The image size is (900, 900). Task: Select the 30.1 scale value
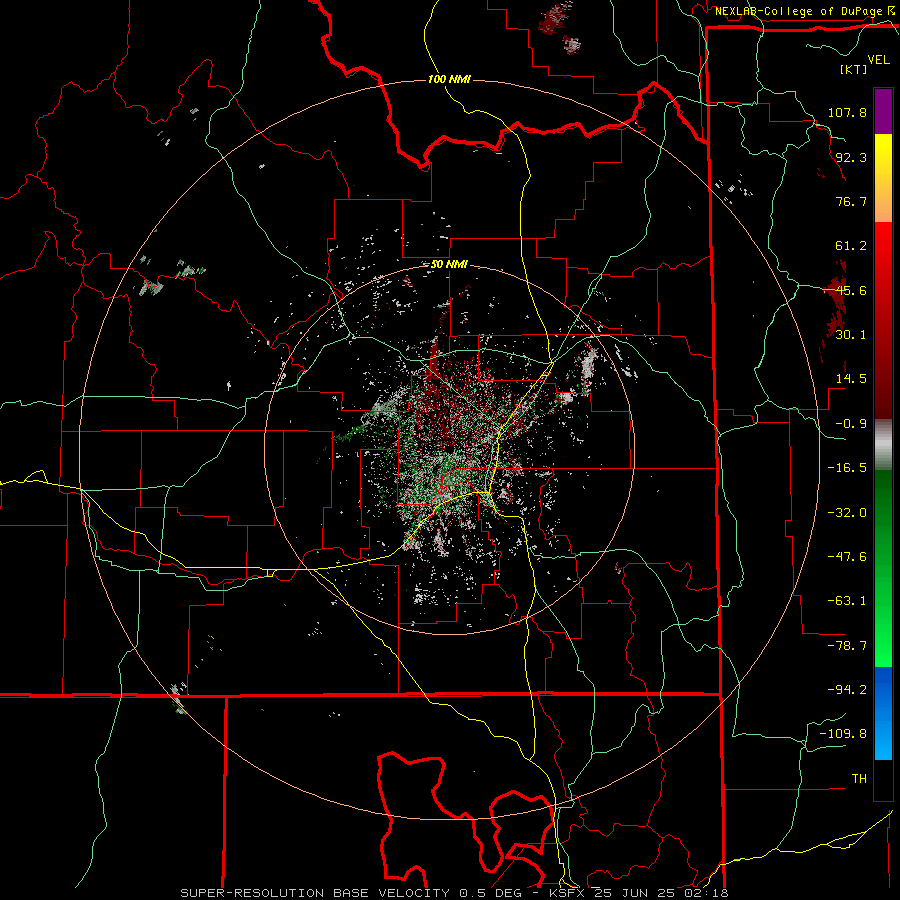coord(851,335)
